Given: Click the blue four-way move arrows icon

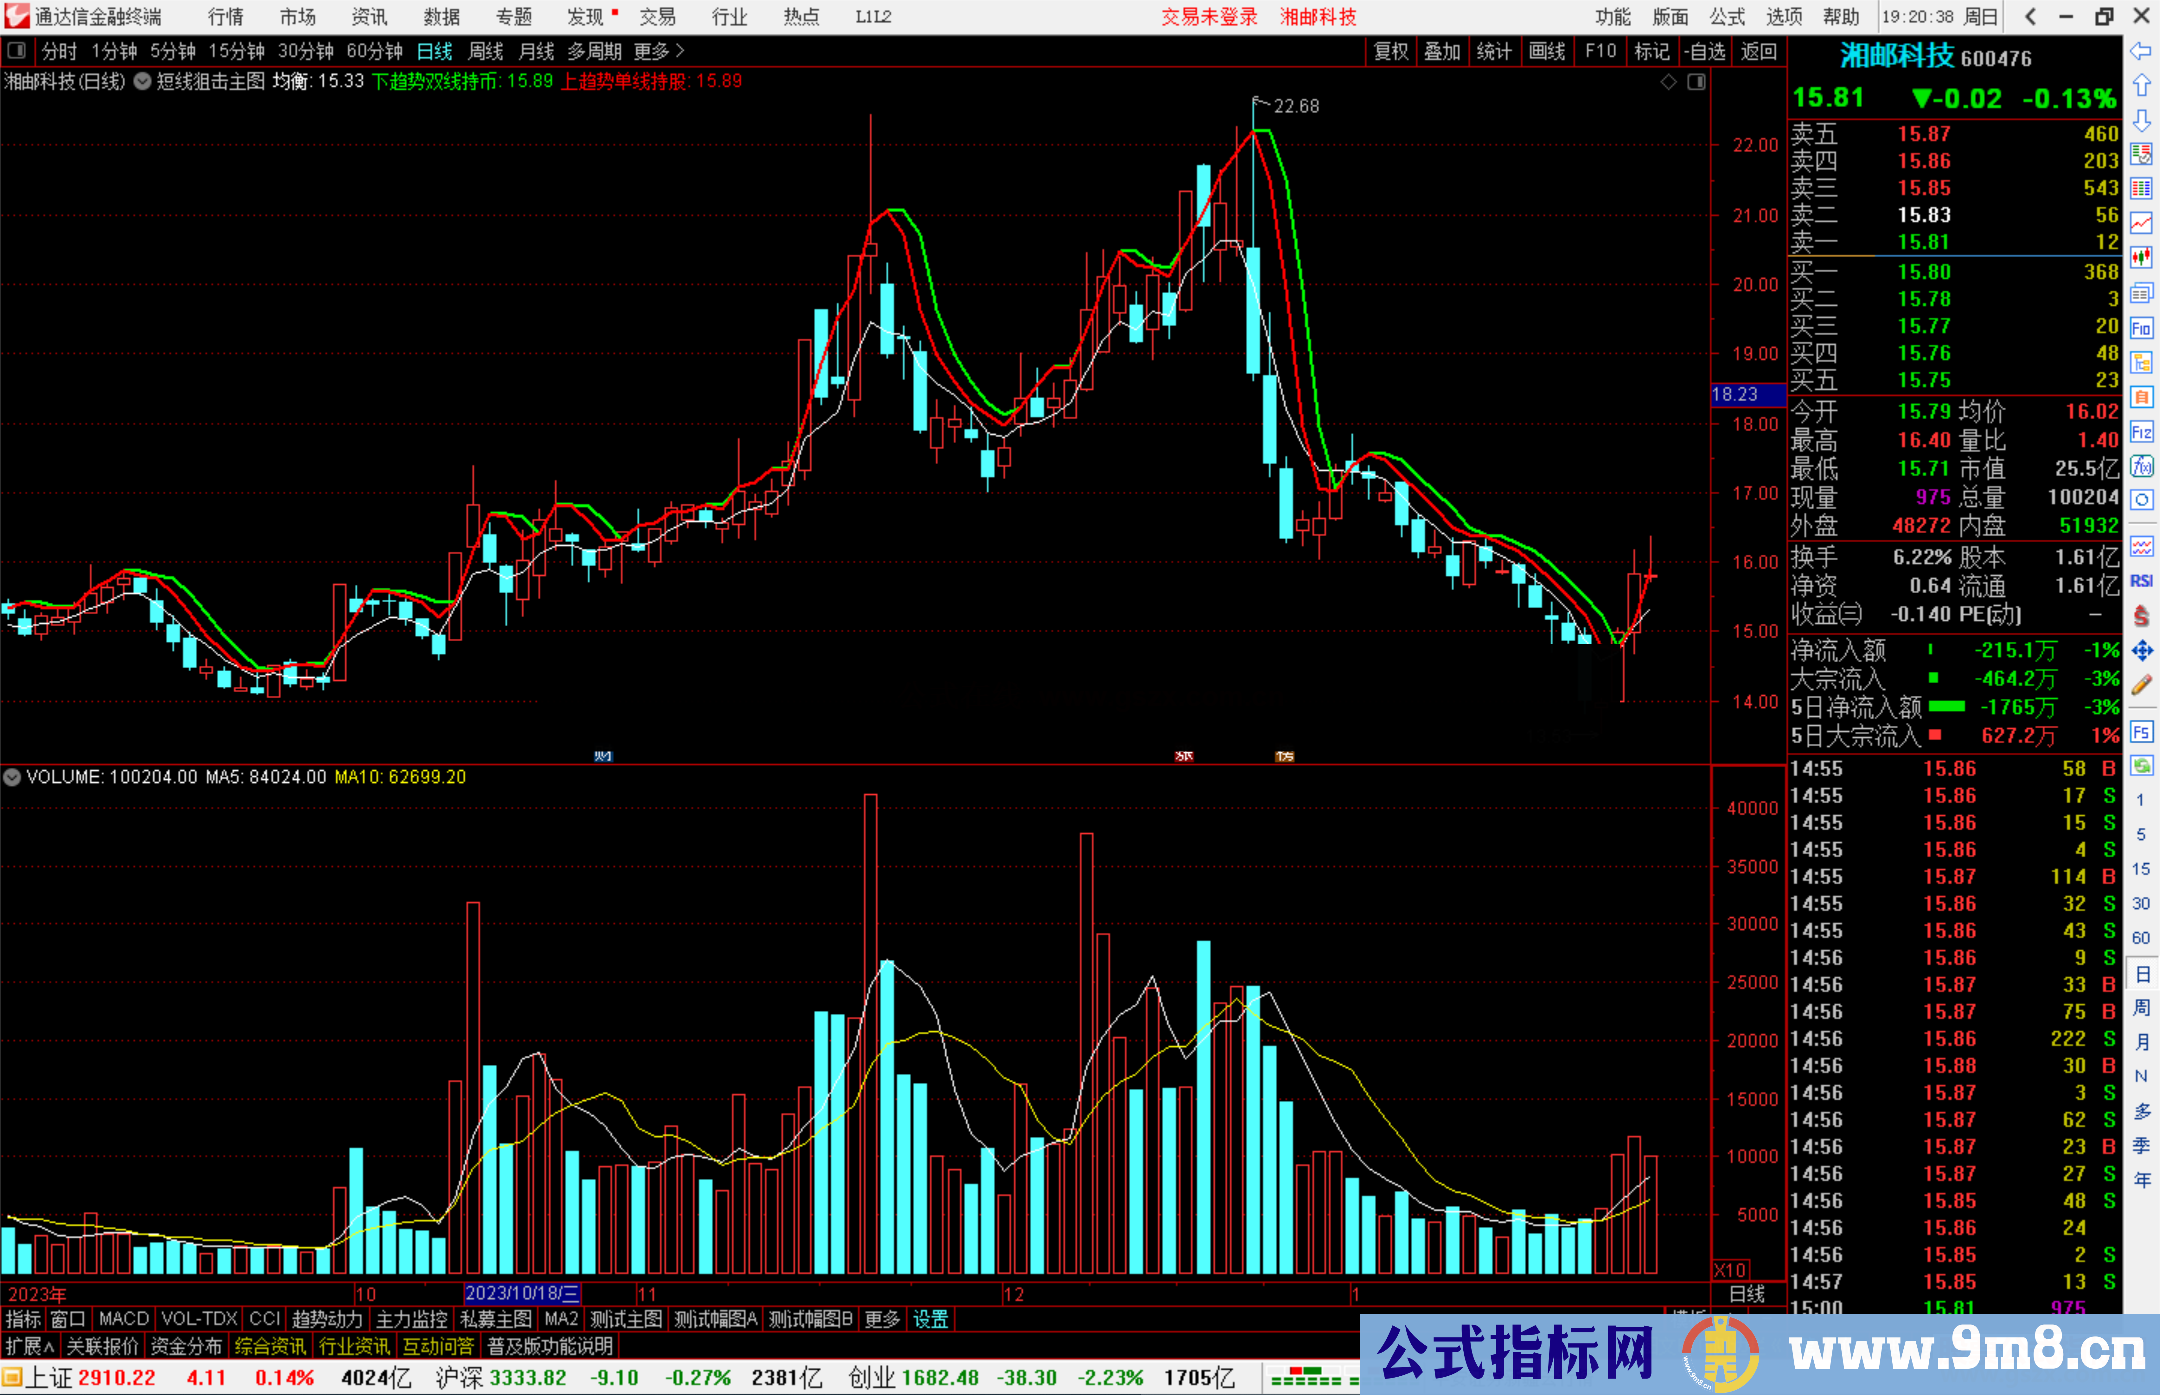Looking at the screenshot, I should pyautogui.click(x=2141, y=651).
